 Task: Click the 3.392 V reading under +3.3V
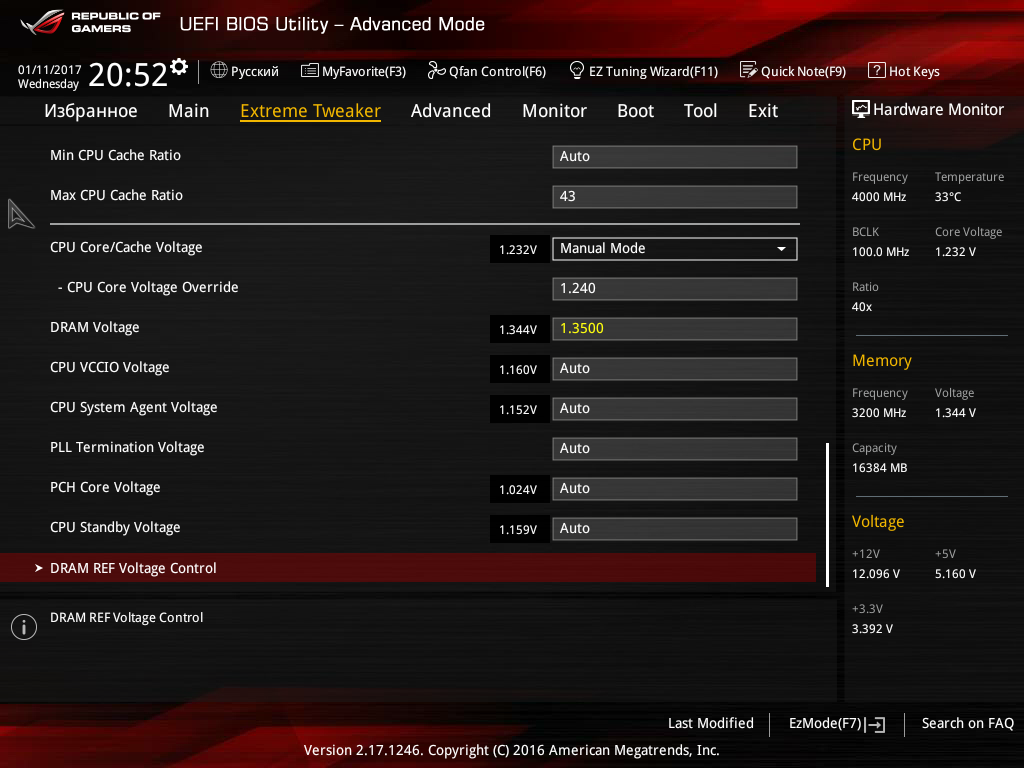(872, 628)
